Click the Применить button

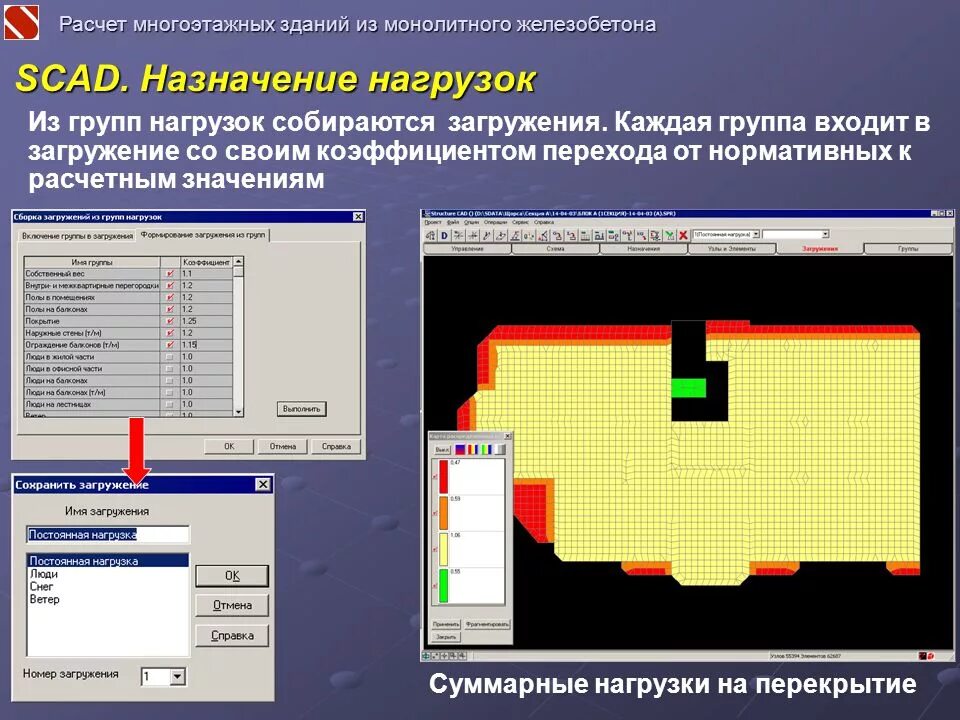446,624
